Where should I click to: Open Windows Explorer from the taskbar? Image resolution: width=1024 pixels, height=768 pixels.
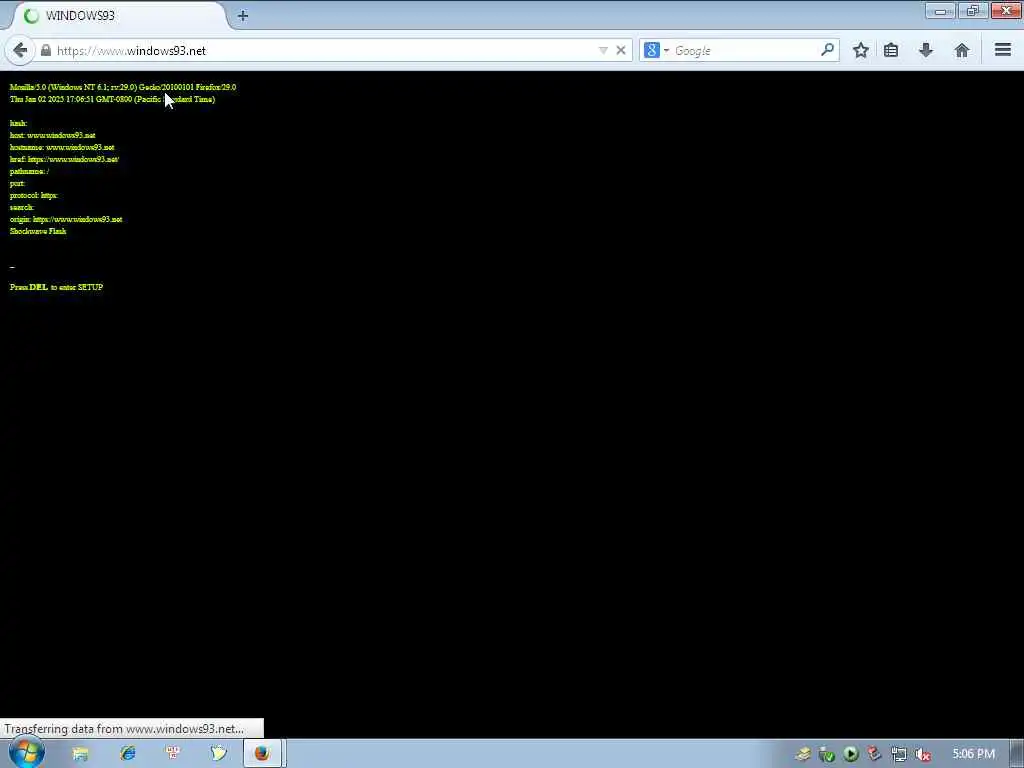click(80, 754)
